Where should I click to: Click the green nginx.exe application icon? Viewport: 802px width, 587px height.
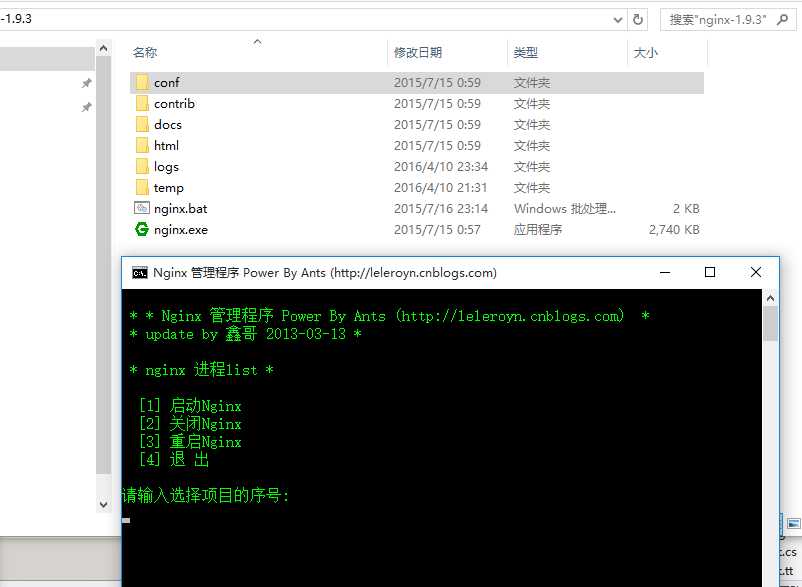pos(142,229)
